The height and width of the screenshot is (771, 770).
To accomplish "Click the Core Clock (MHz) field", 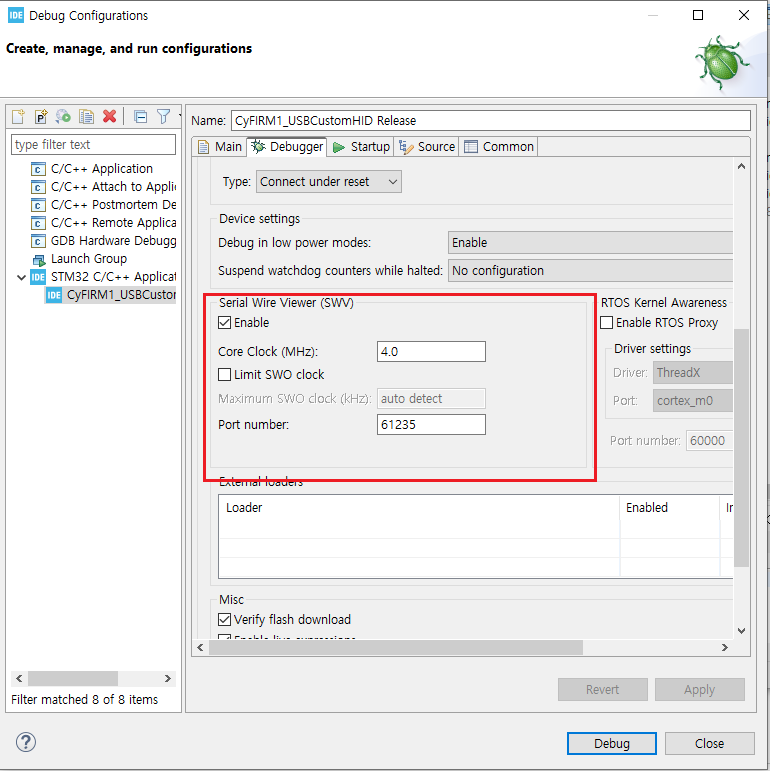I will click(431, 352).
